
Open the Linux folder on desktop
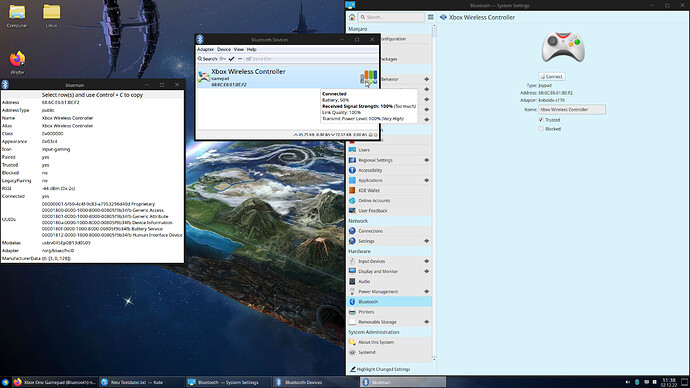51,16
